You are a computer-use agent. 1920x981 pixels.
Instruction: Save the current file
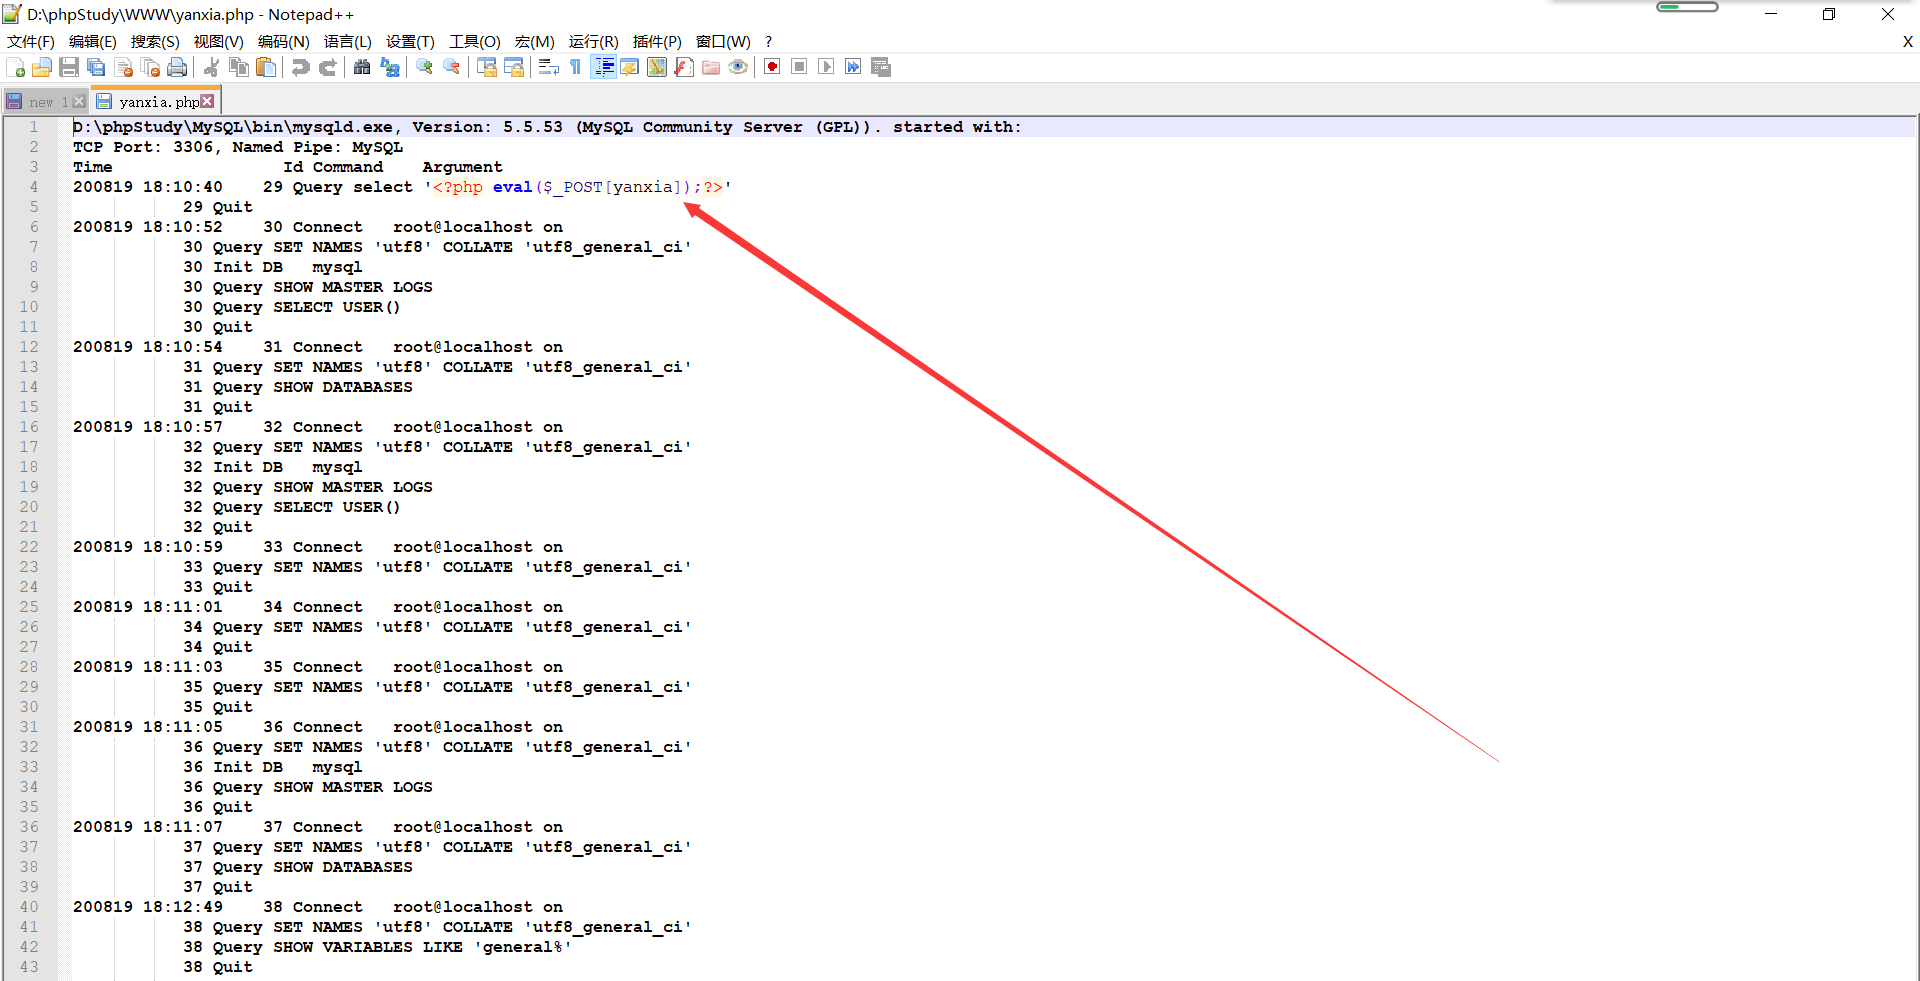coord(69,67)
